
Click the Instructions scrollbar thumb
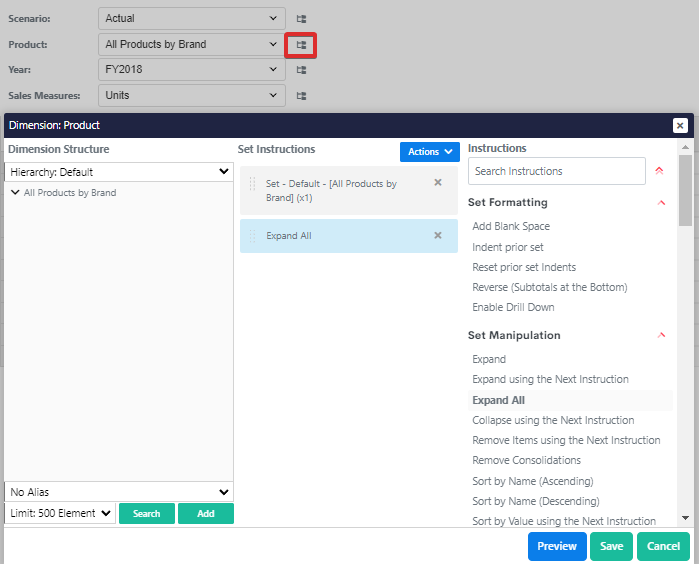pos(685,191)
